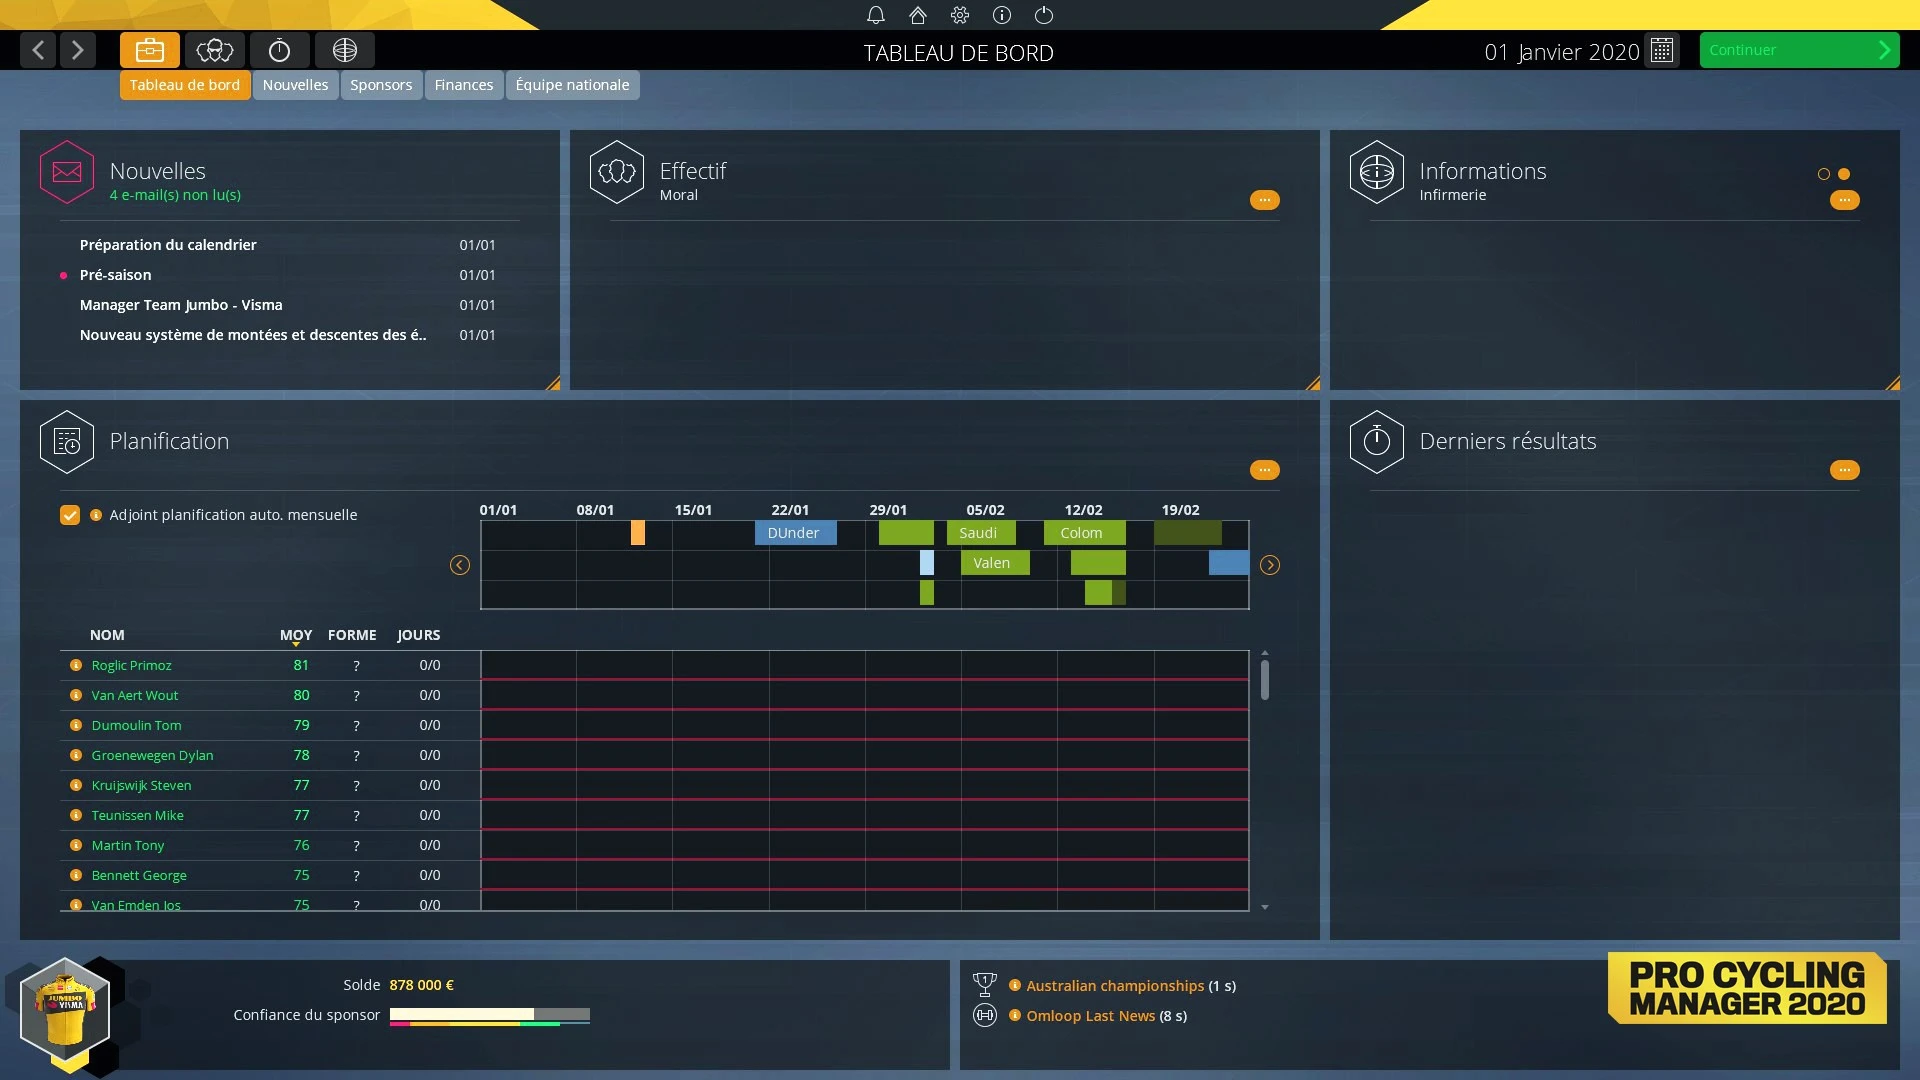Switch to the Finances tab
The height and width of the screenshot is (1080, 1920).
coord(464,85)
